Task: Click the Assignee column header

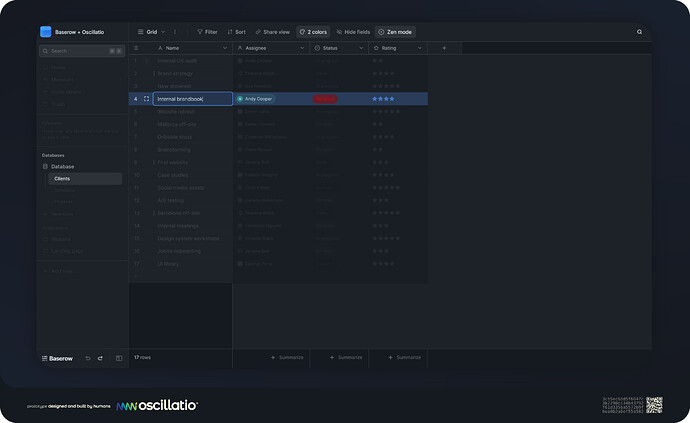Action: point(271,48)
